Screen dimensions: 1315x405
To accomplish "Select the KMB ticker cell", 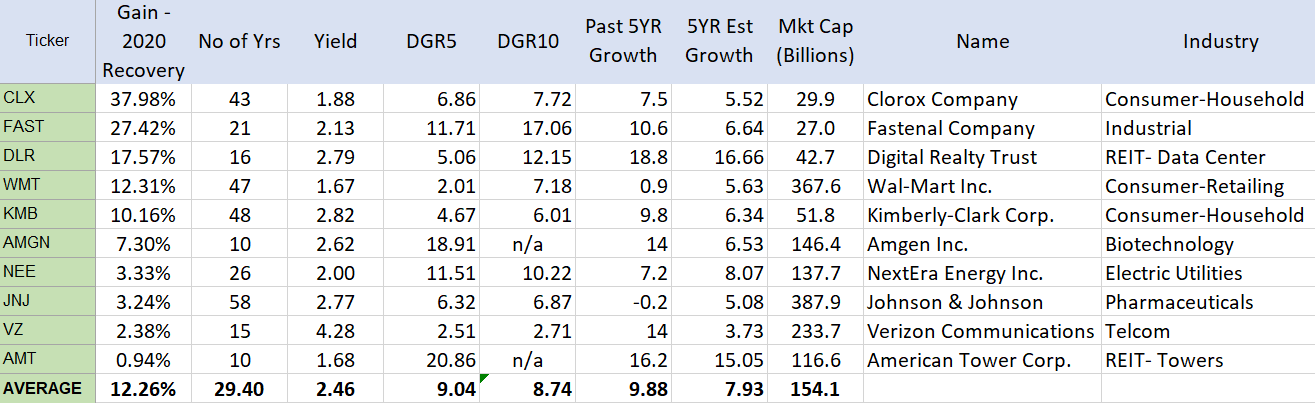I will [48, 215].
